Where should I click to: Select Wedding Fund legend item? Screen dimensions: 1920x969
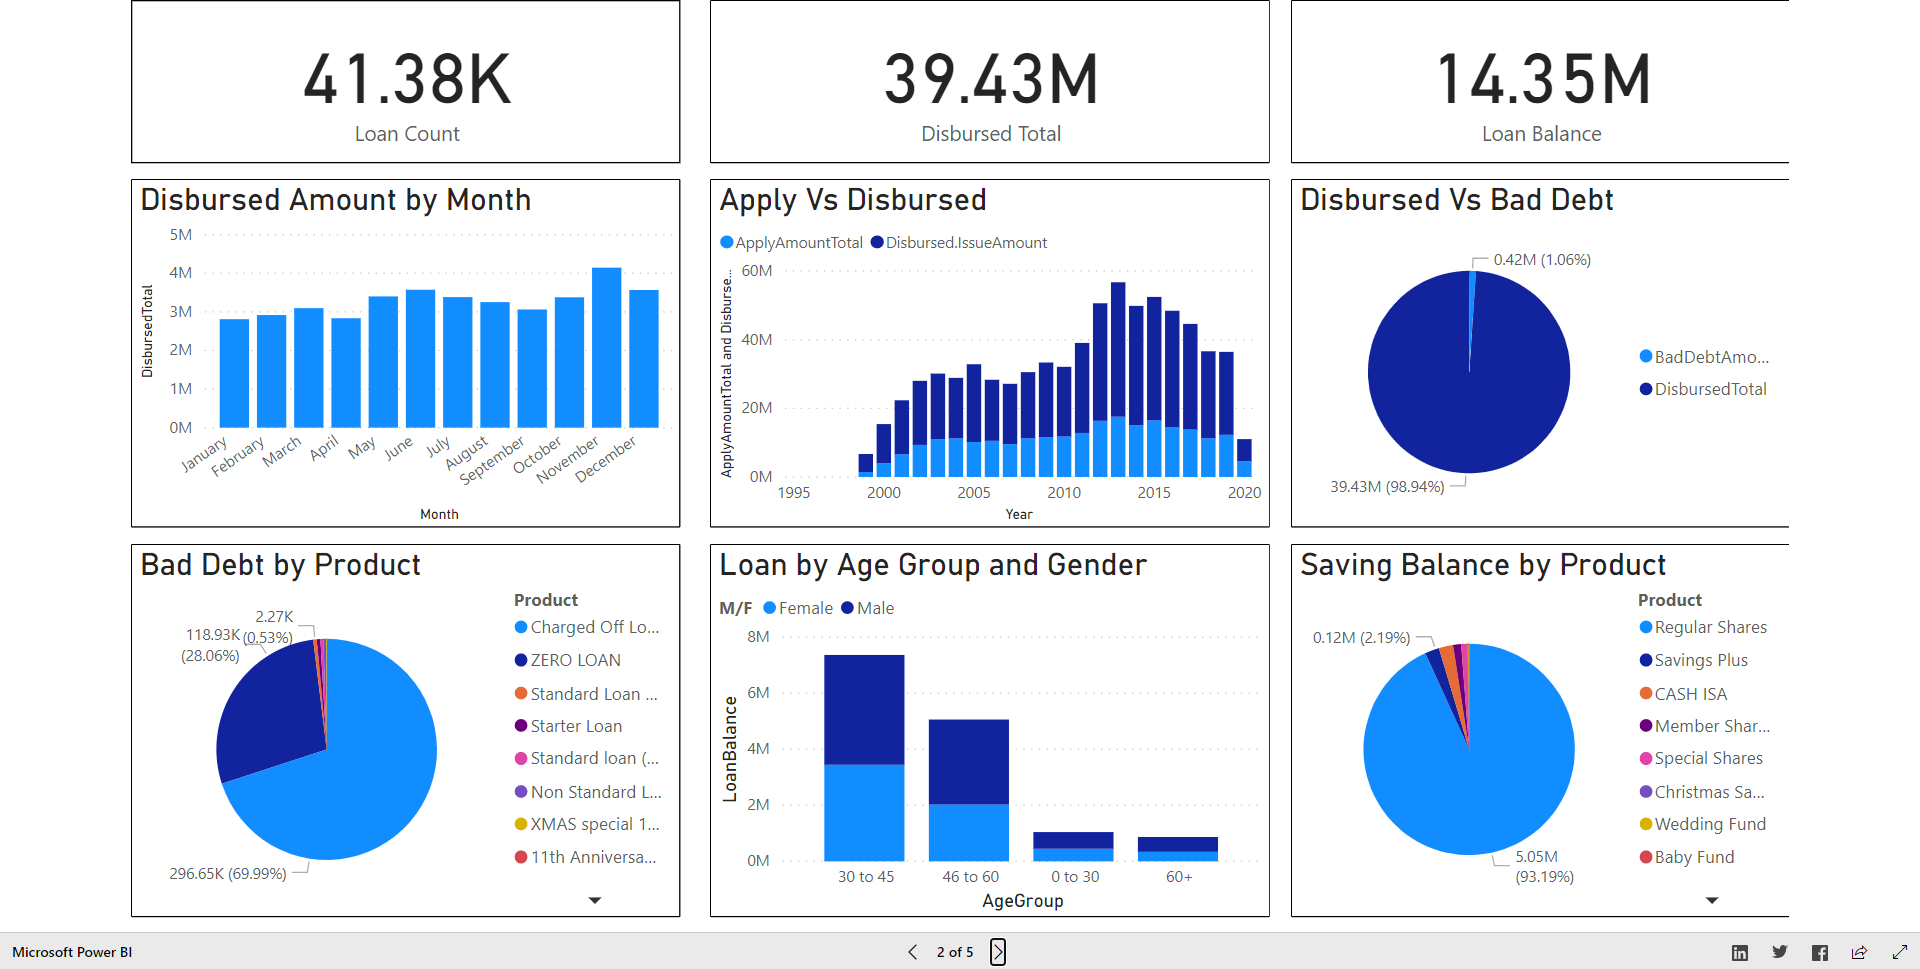click(1703, 824)
